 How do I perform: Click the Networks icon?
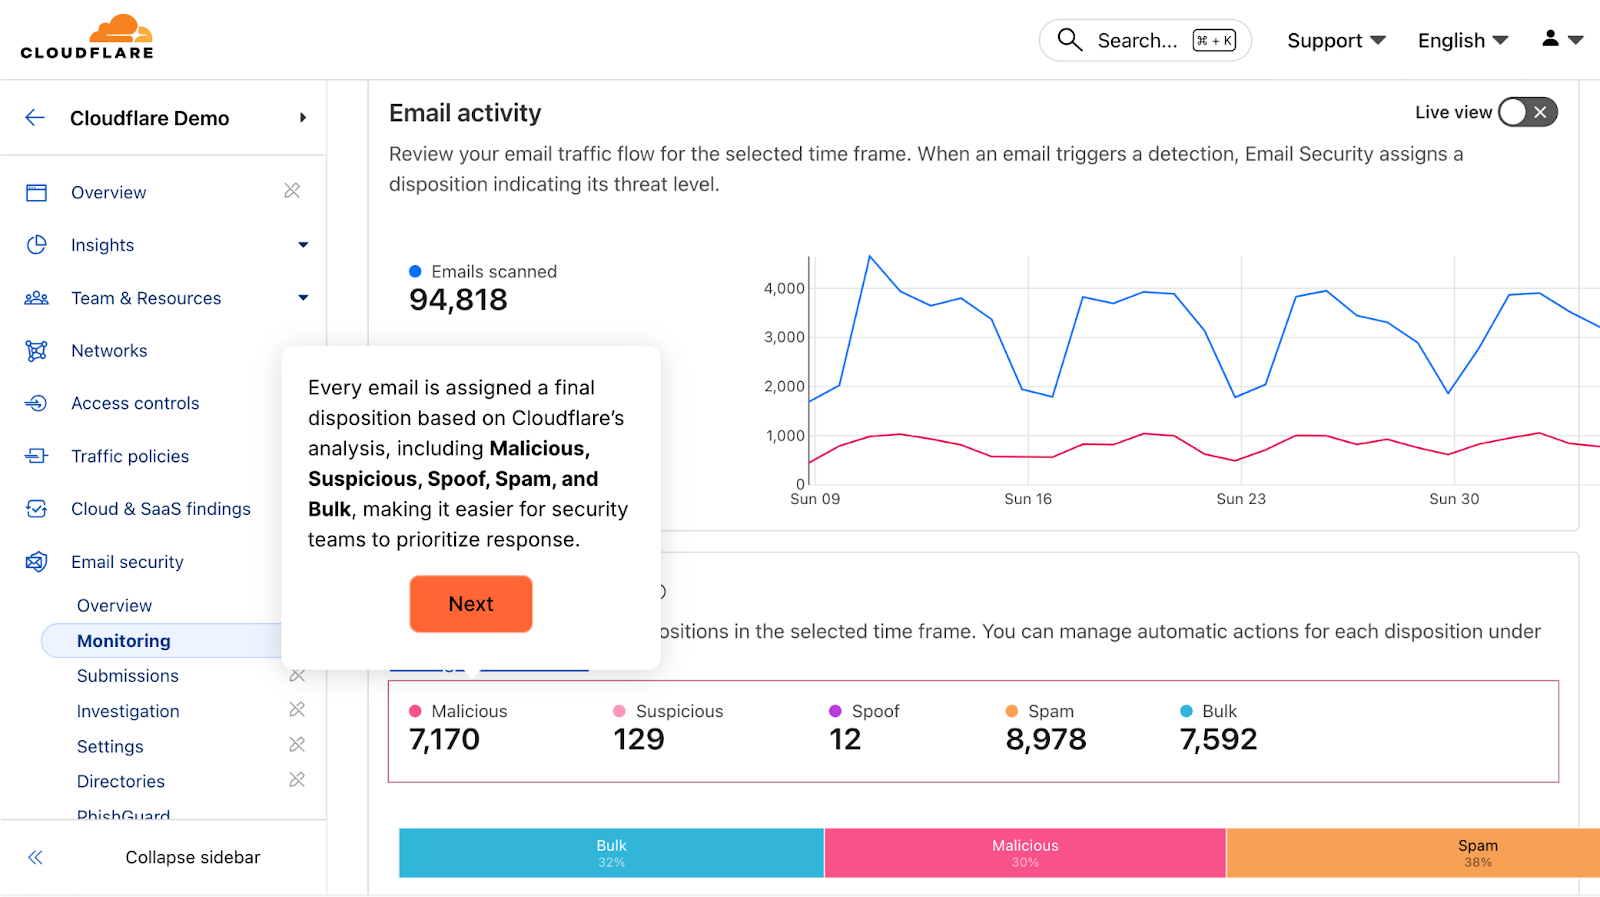[x=36, y=351]
